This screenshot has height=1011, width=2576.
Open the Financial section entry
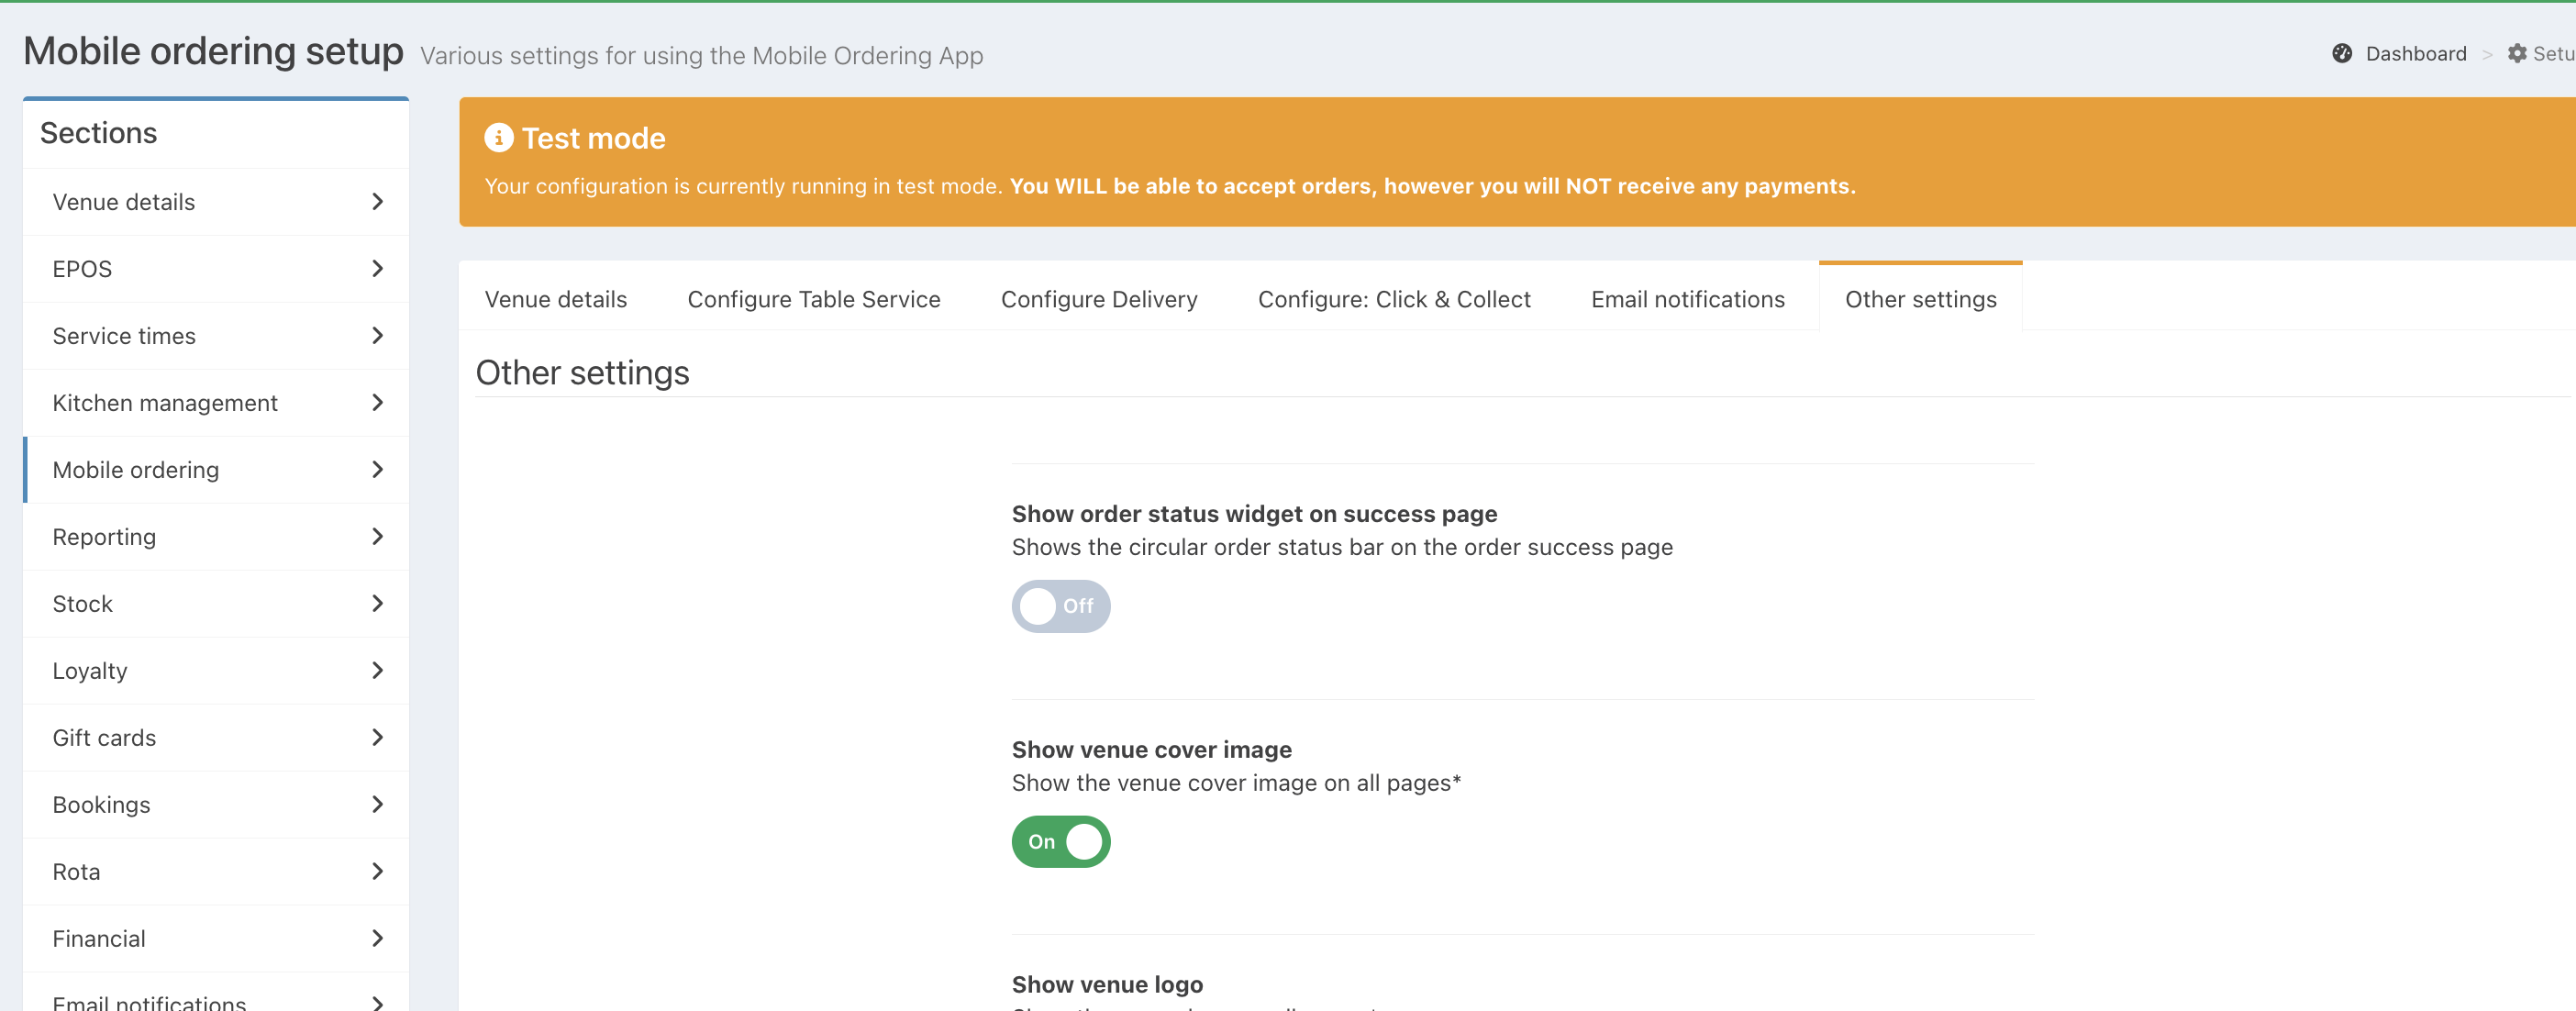99,939
